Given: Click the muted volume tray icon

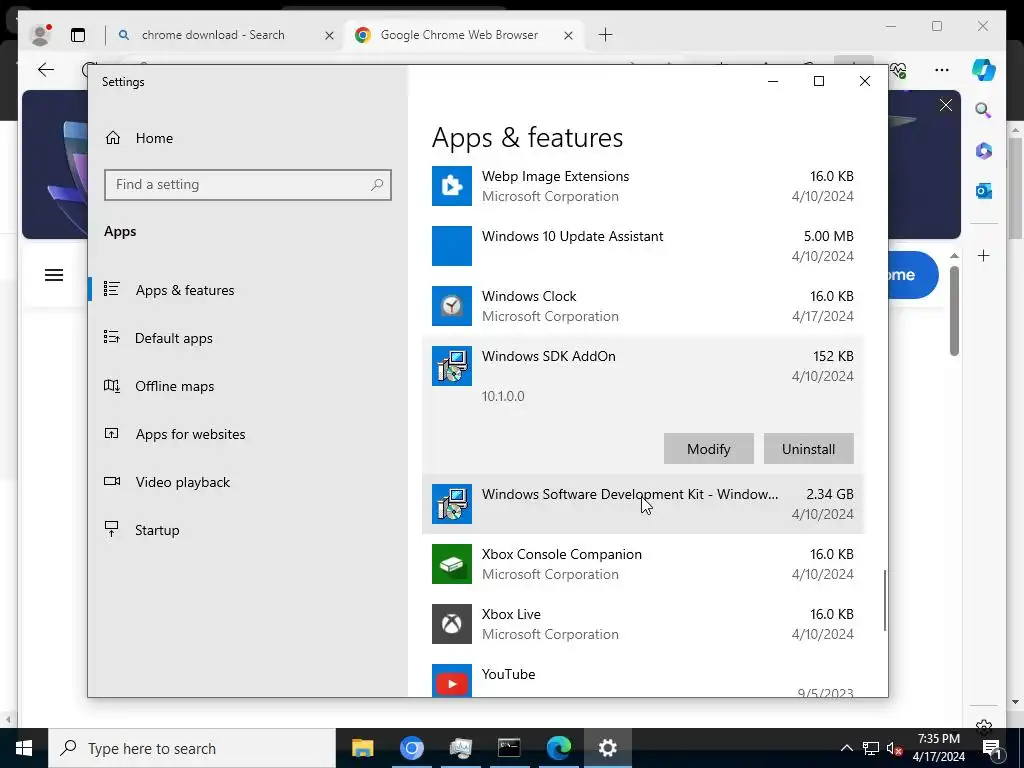Looking at the screenshot, I should tap(894, 748).
